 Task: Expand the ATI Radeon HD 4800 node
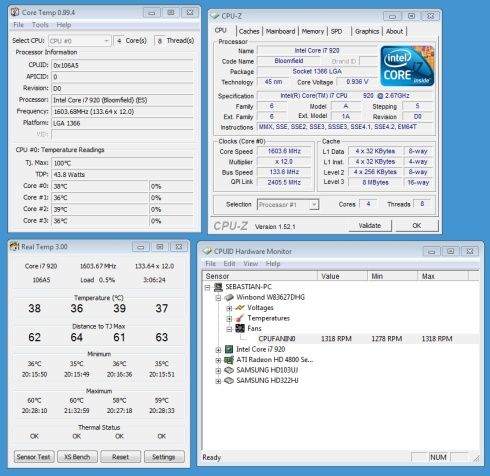[218, 360]
